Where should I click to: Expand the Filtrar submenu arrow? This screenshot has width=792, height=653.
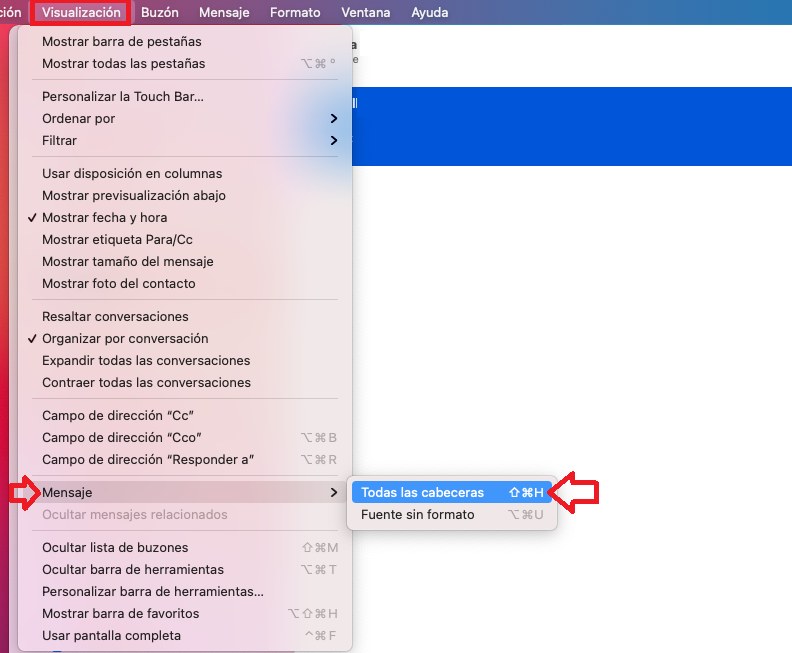coord(333,140)
